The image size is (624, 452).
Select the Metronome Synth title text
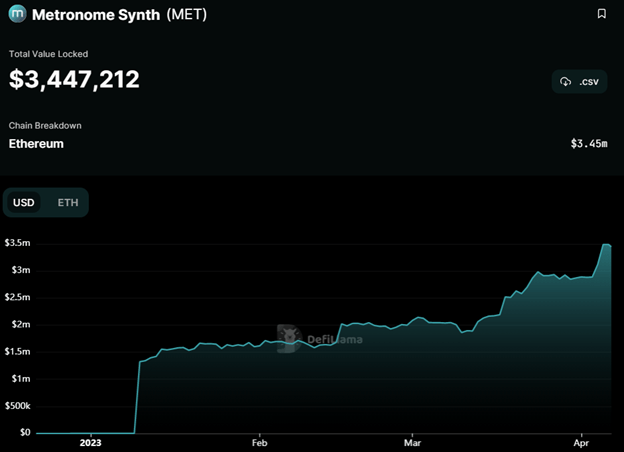[96, 15]
